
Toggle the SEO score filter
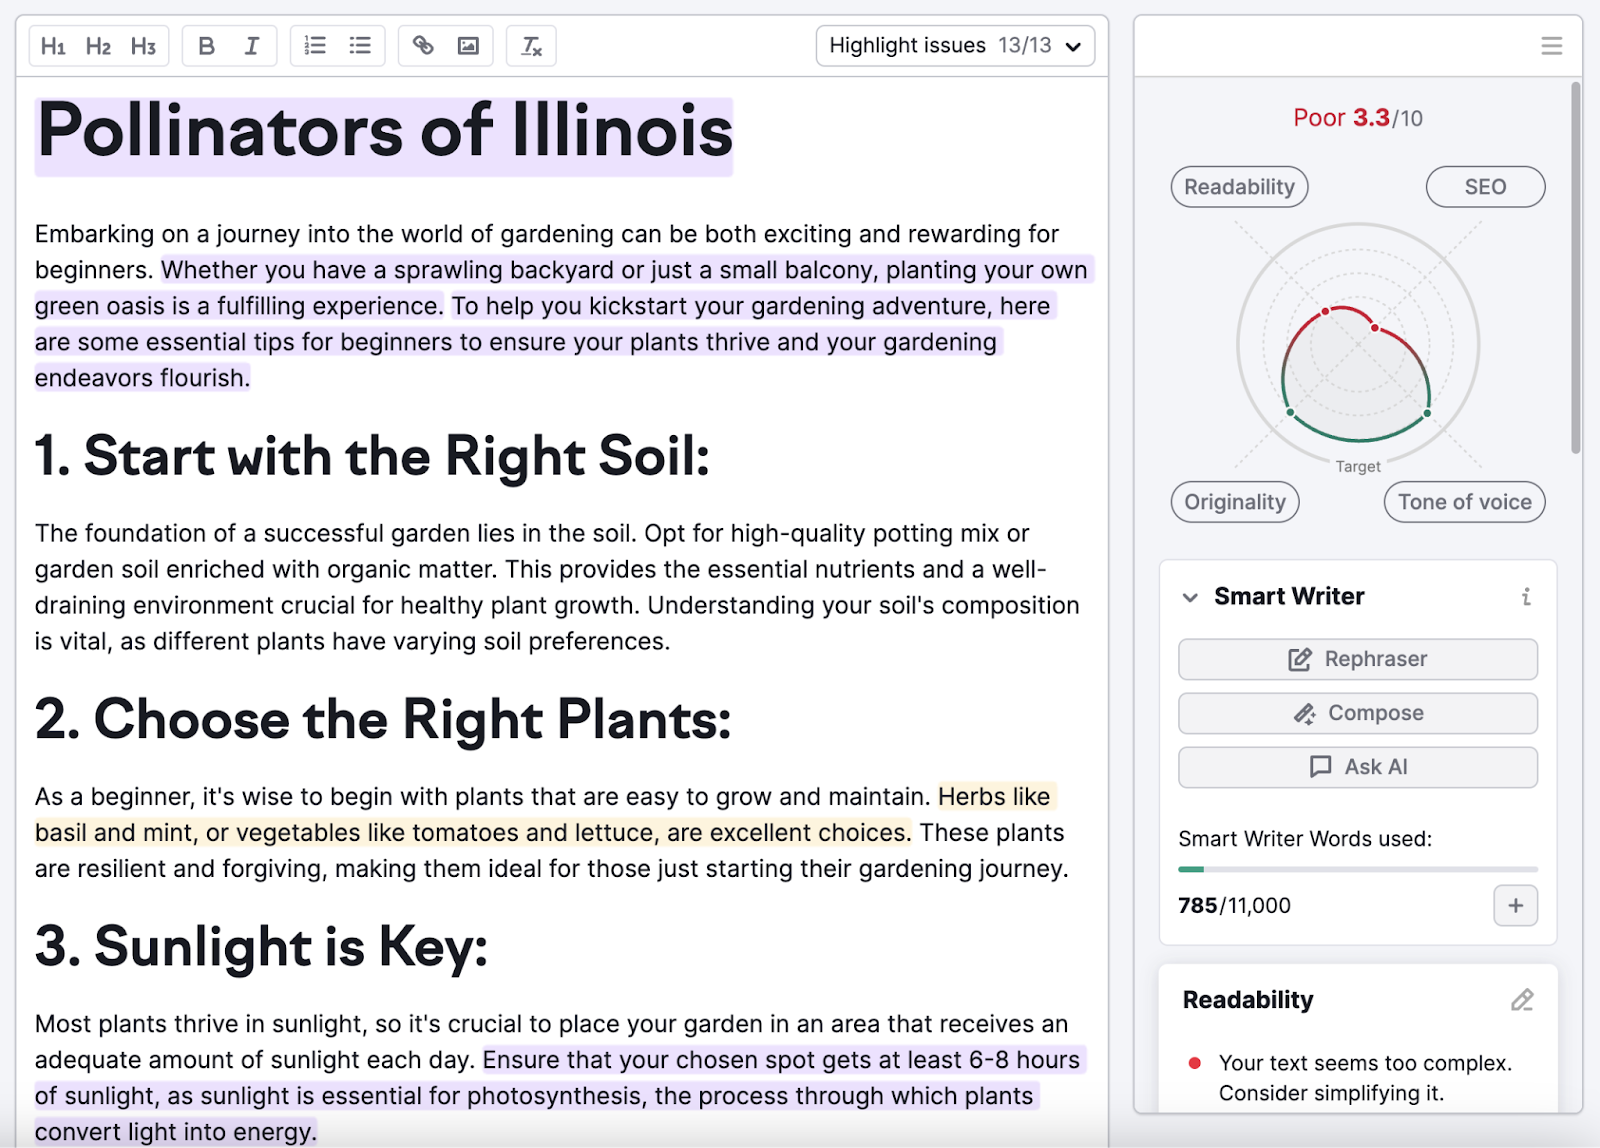tap(1486, 187)
